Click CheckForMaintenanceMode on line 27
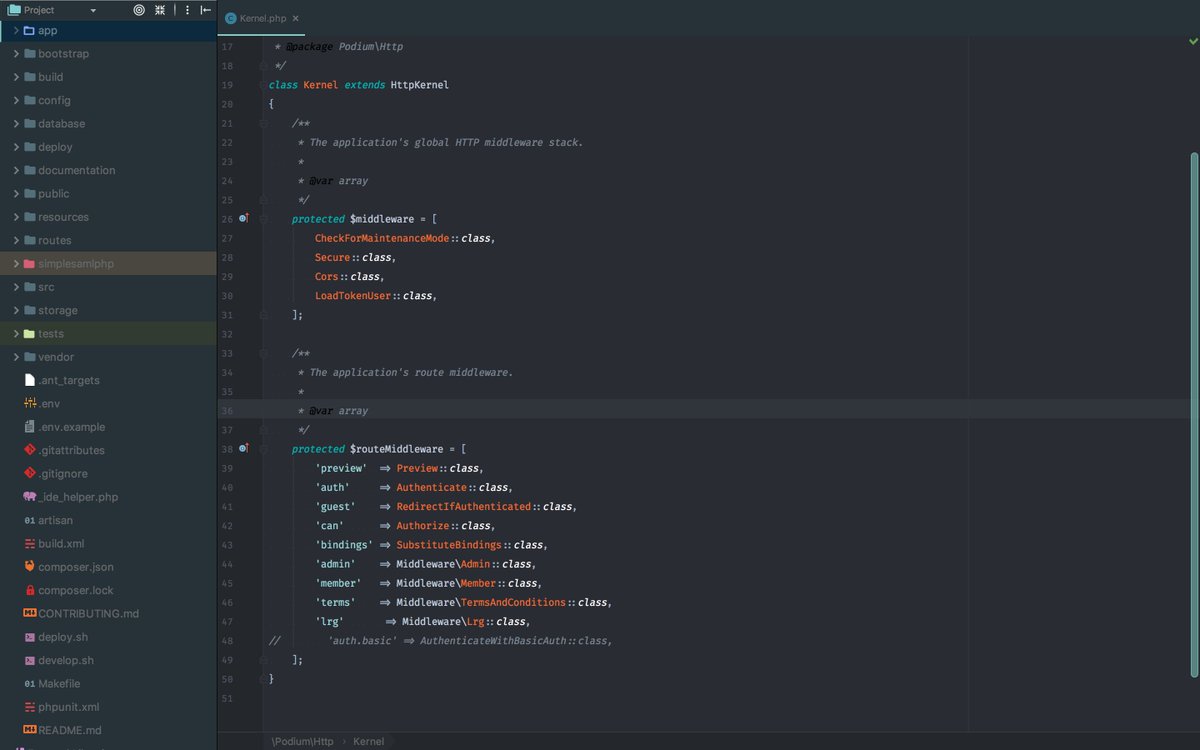Image resolution: width=1200 pixels, height=750 pixels. pyautogui.click(x=382, y=238)
